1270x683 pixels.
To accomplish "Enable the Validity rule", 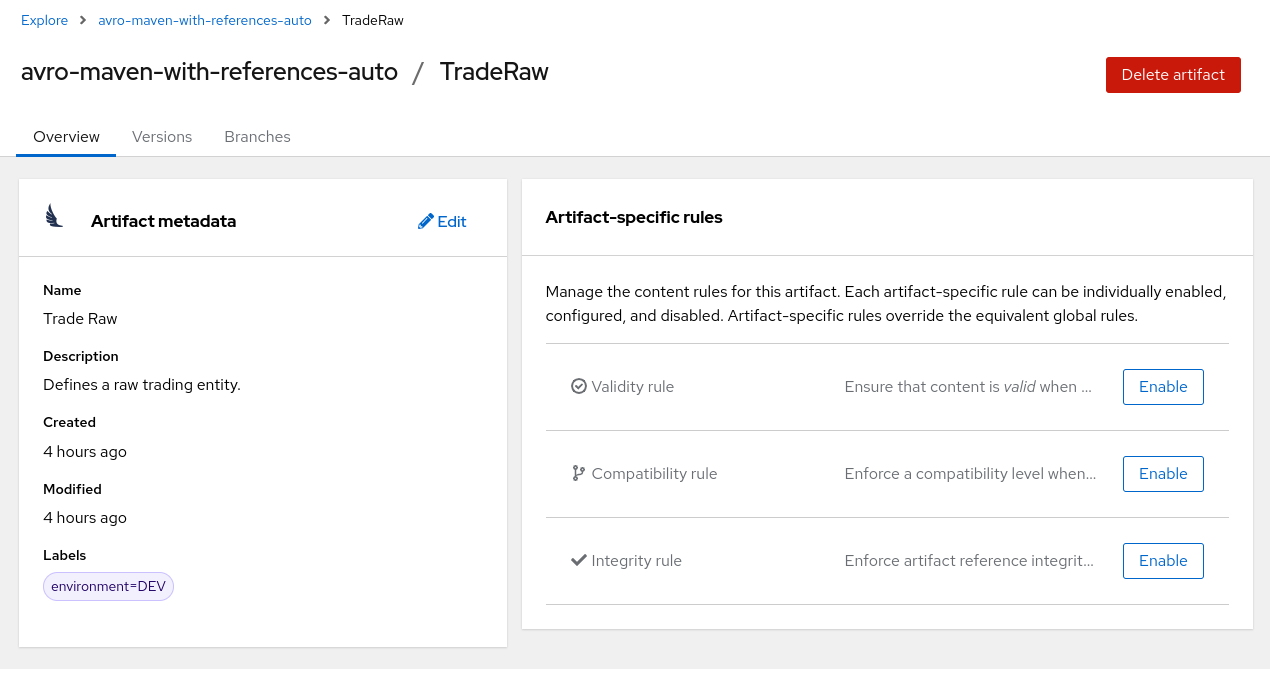I will pyautogui.click(x=1163, y=386).
